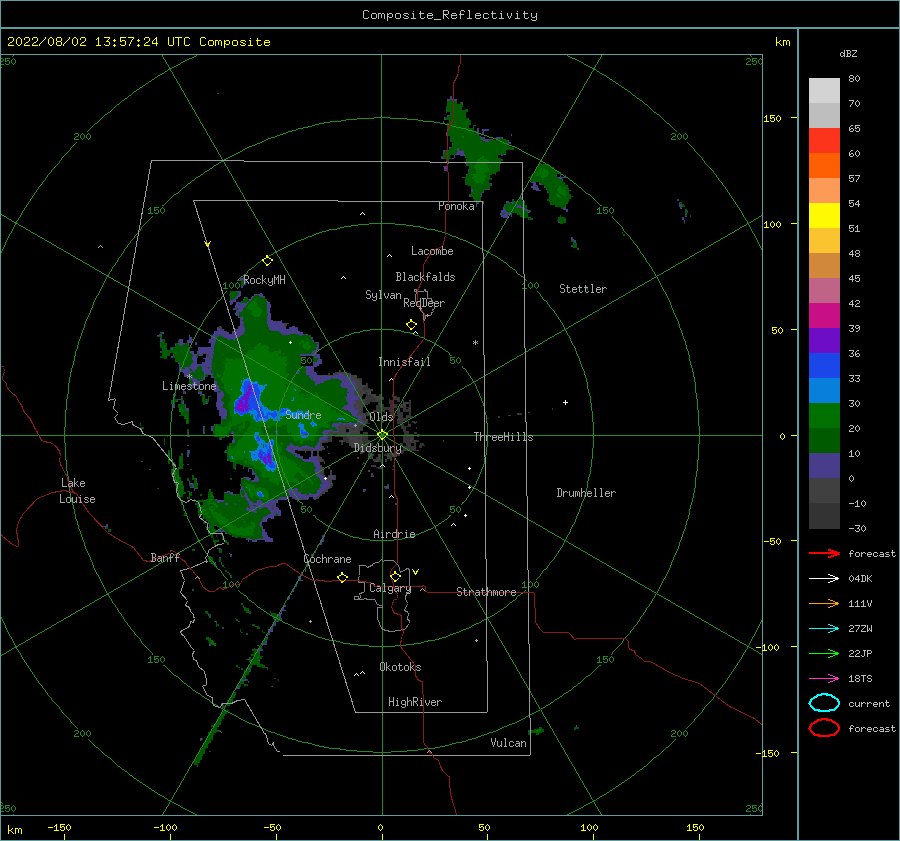Click the Limestone label

point(189,386)
